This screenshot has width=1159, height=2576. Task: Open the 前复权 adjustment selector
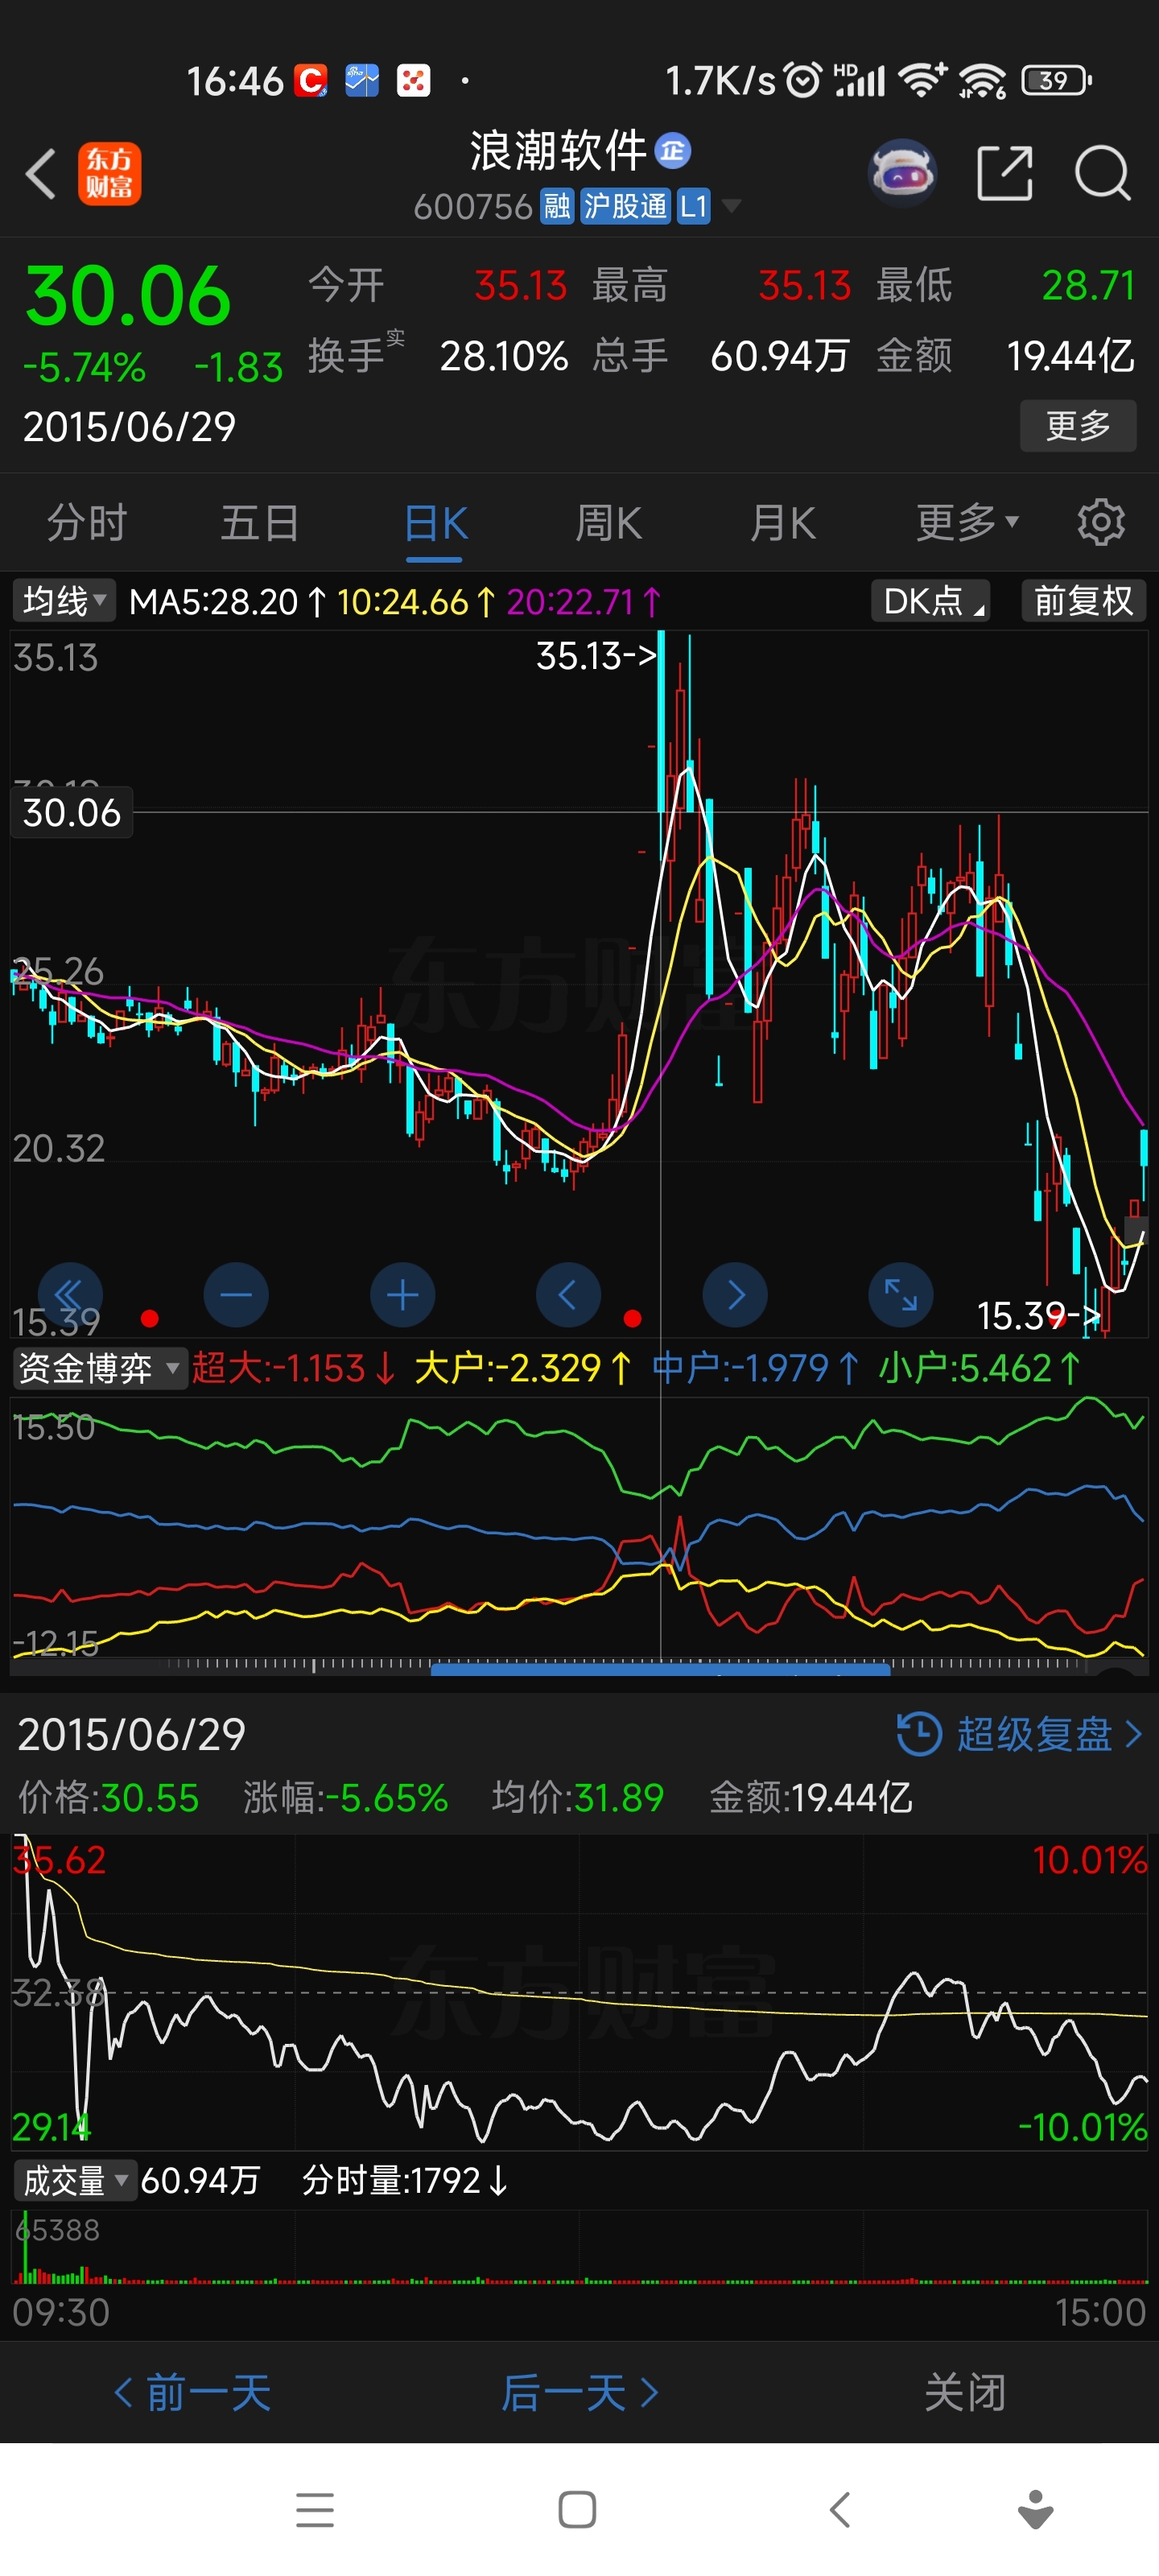click(x=1083, y=601)
